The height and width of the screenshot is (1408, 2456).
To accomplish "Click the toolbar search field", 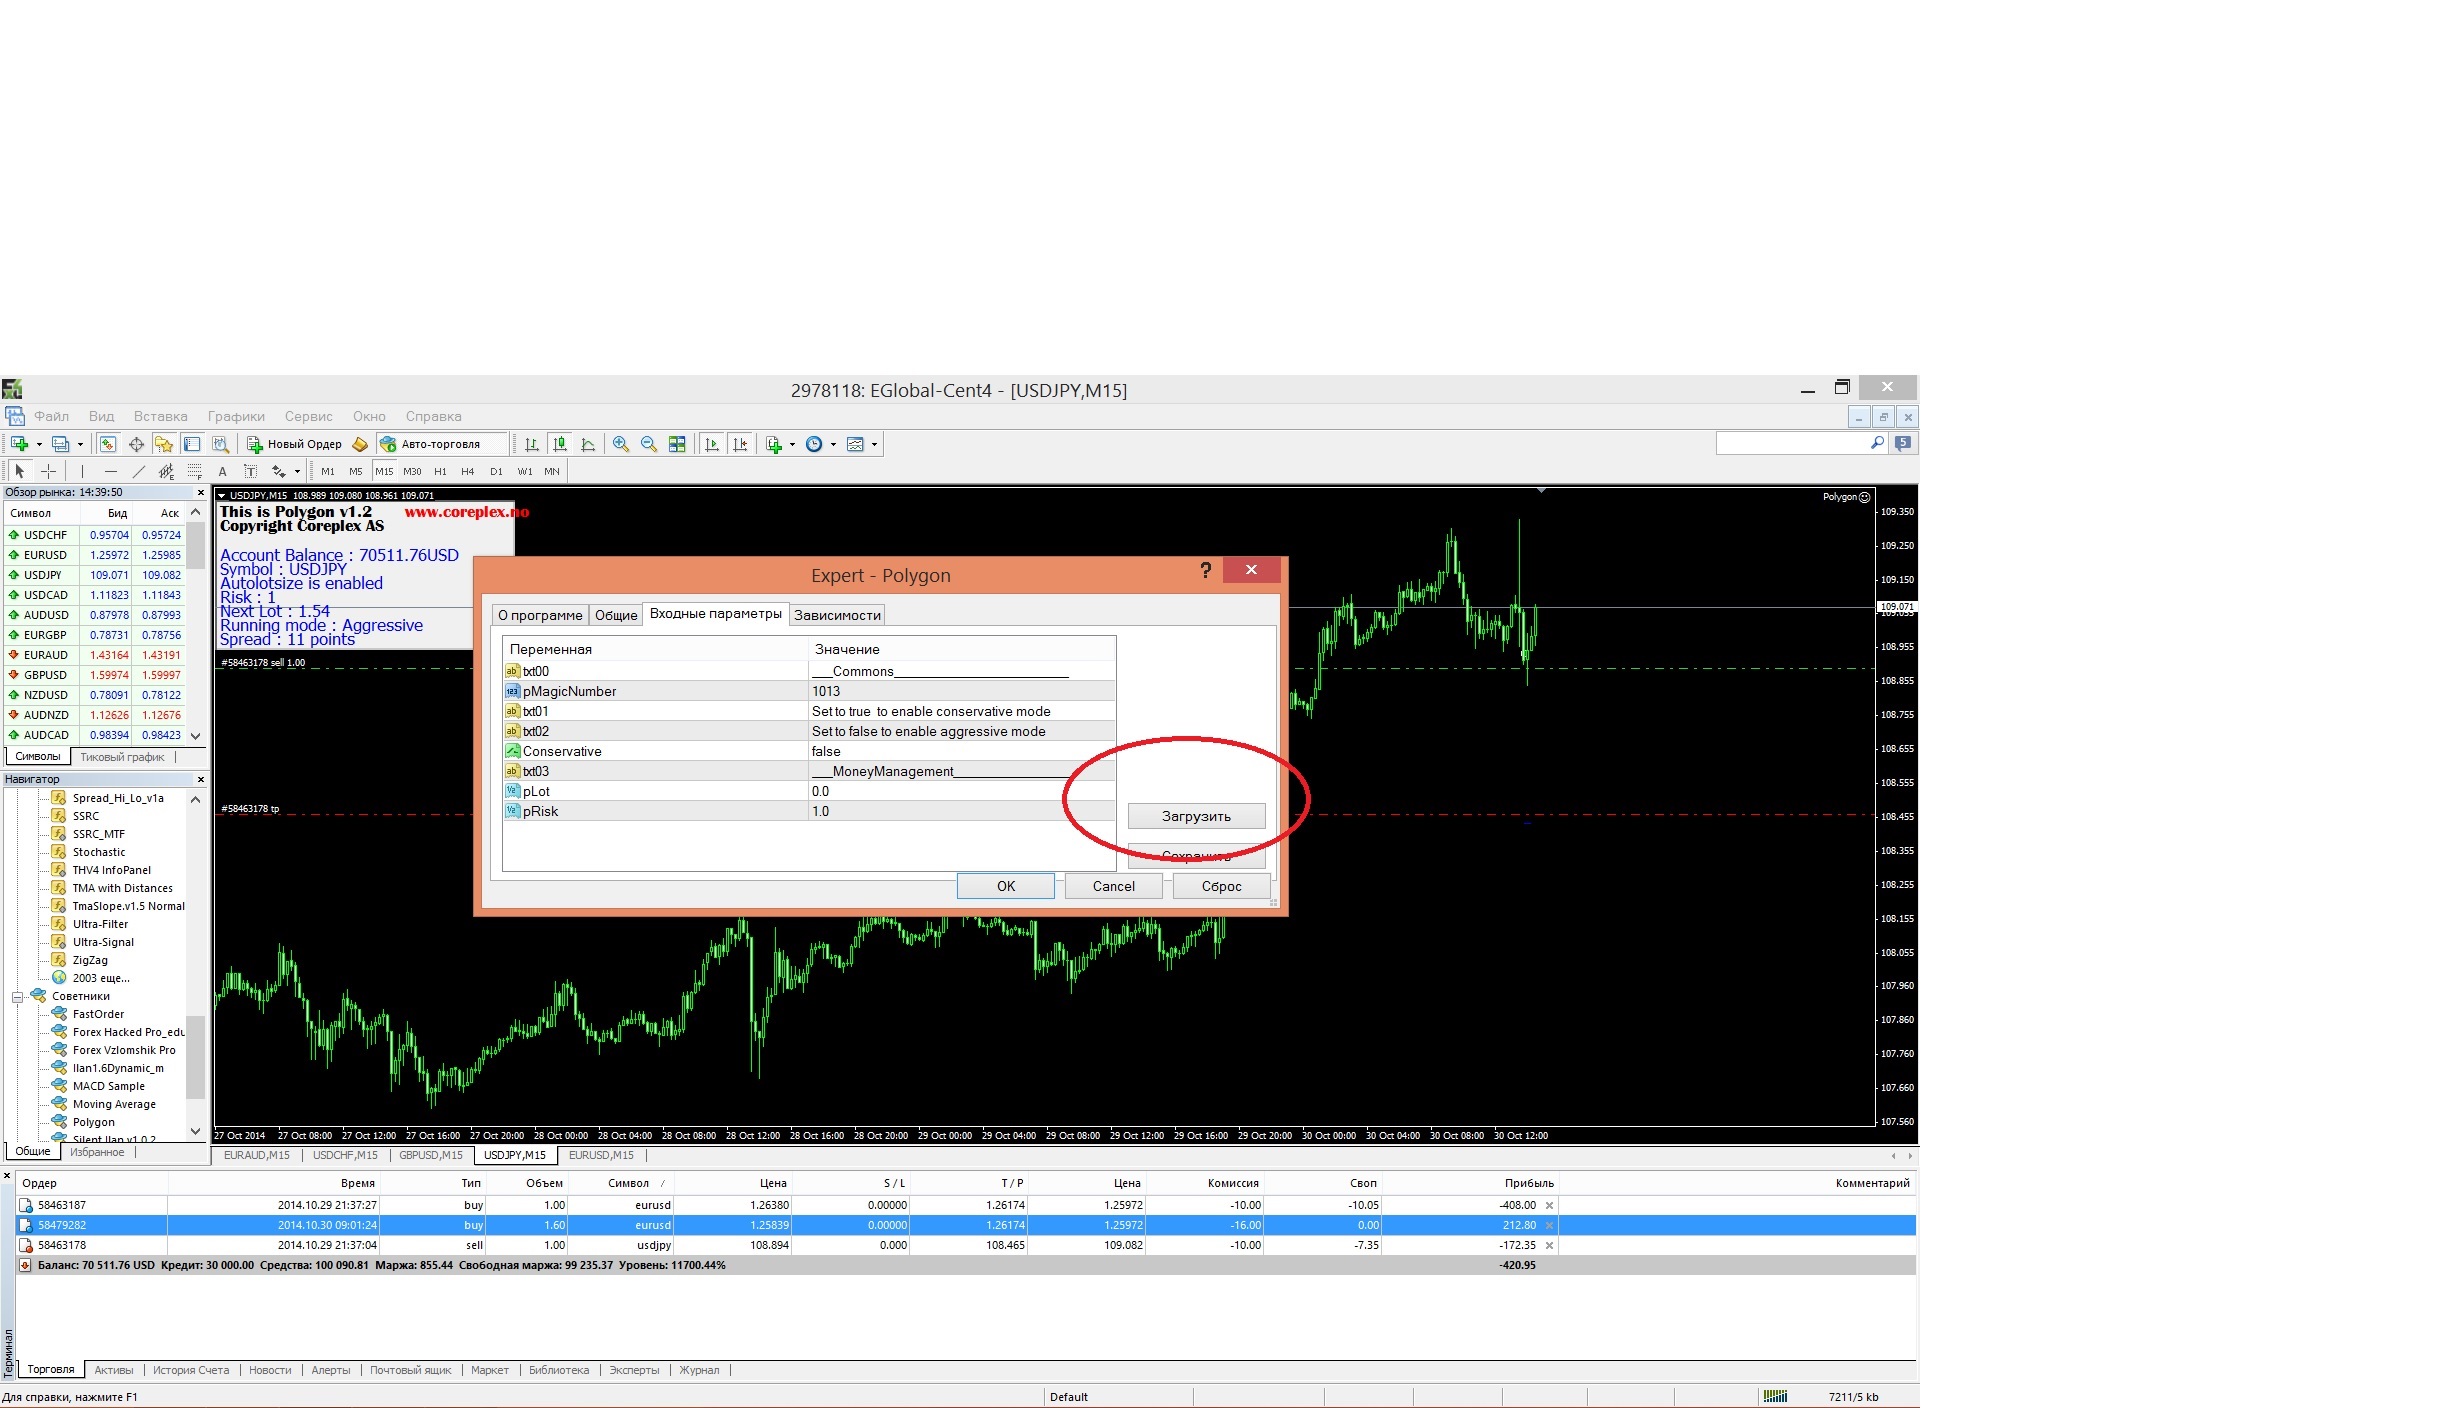I will pos(1792,443).
